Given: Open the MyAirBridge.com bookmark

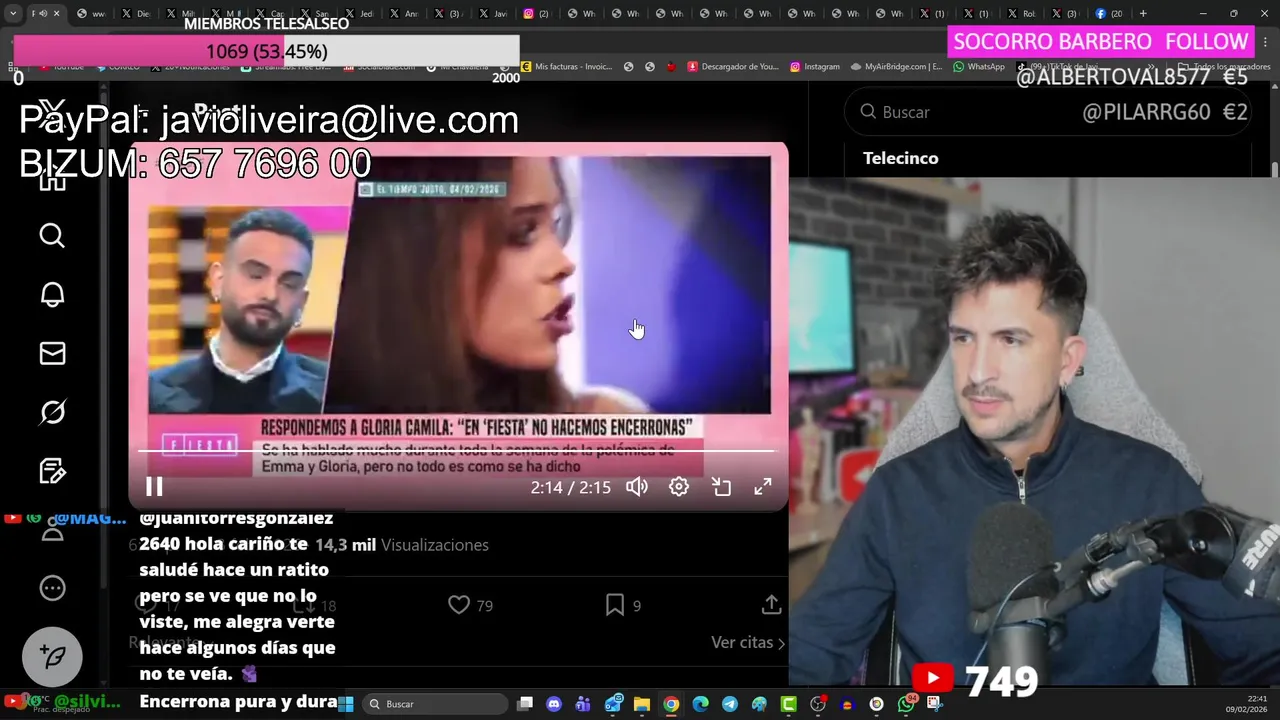Looking at the screenshot, I should pyautogui.click(x=896, y=66).
